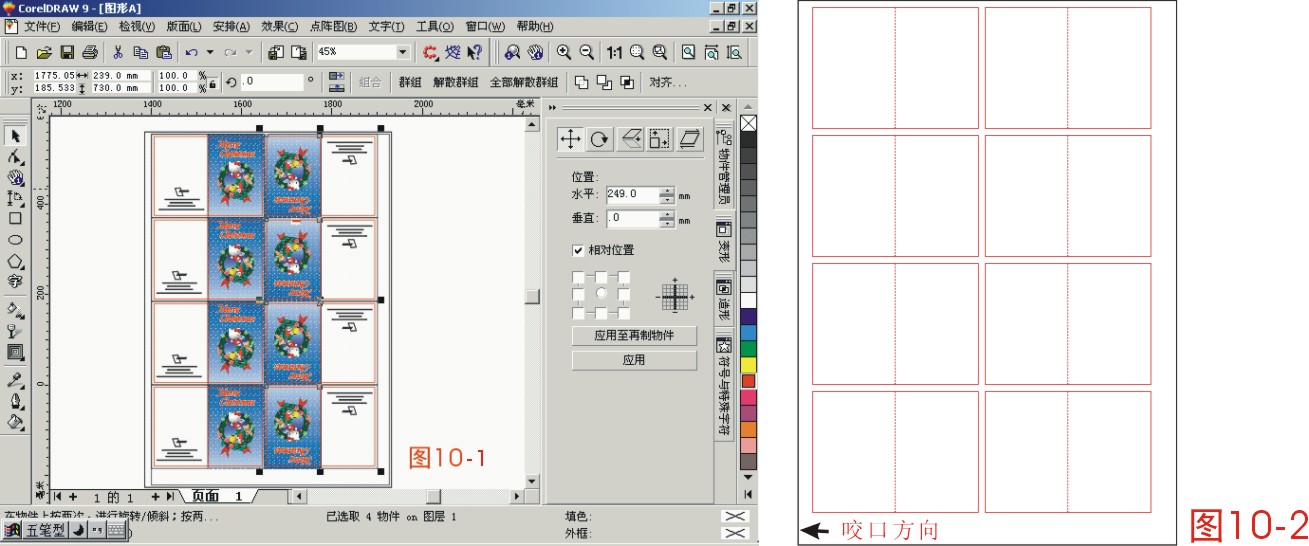Image resolution: width=1309 pixels, height=546 pixels.
Task: Click the Import icon in the toolbar
Action: point(276,52)
